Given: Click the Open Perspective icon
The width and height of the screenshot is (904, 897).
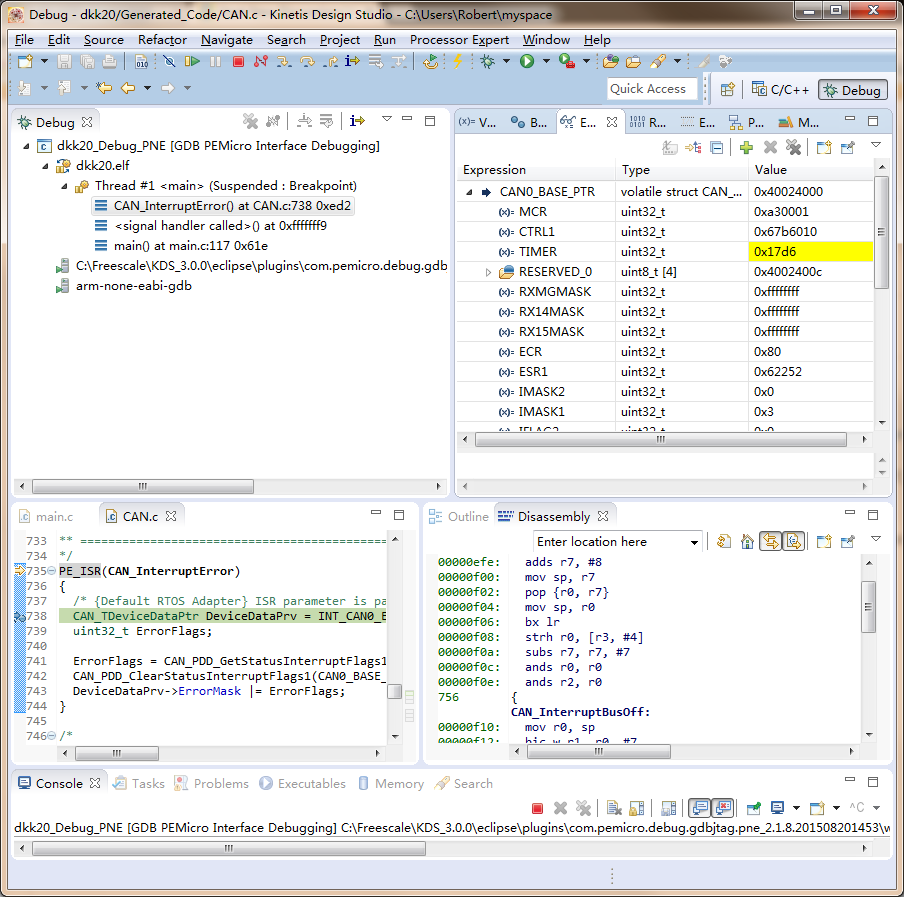Looking at the screenshot, I should pos(728,89).
